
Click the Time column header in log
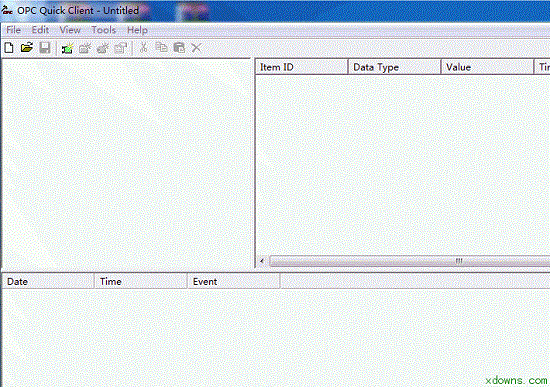tap(141, 281)
